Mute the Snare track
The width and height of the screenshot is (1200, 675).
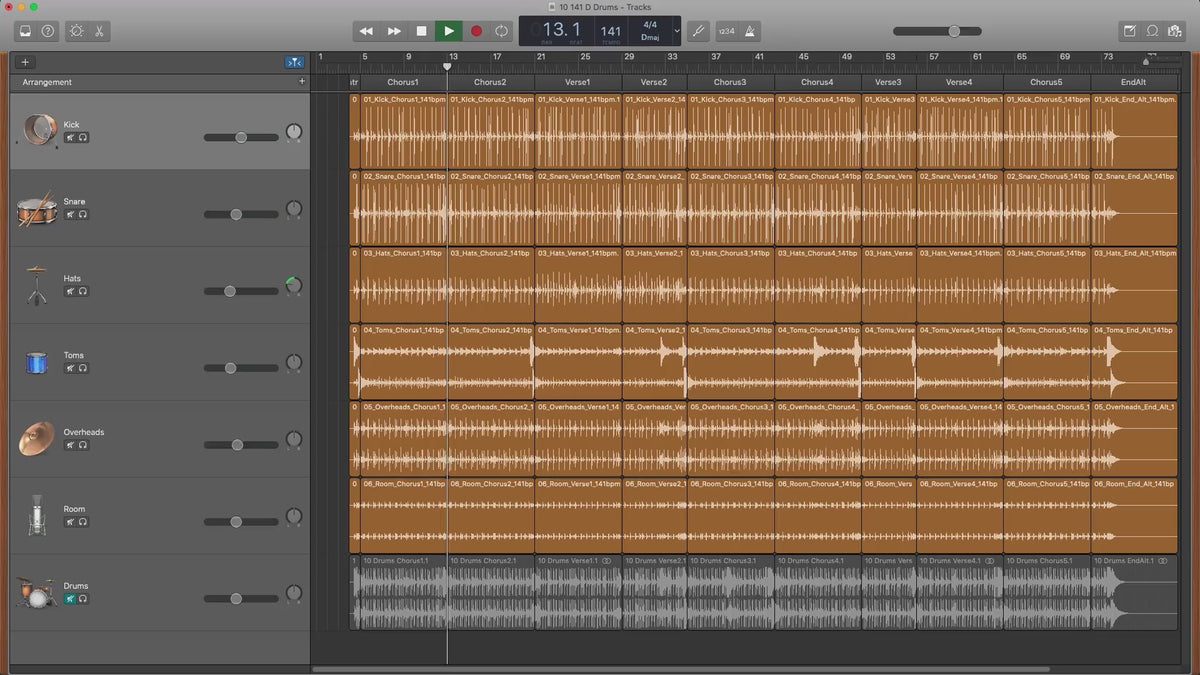[70, 214]
